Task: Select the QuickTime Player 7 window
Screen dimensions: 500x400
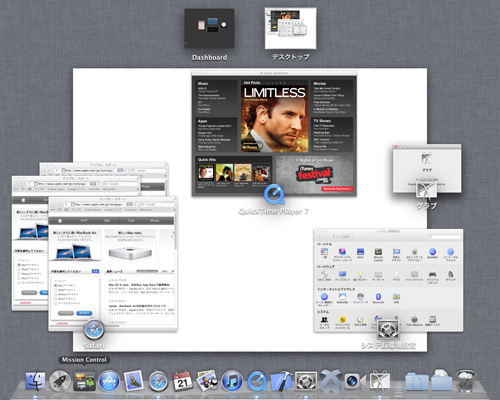Action: coord(274,133)
